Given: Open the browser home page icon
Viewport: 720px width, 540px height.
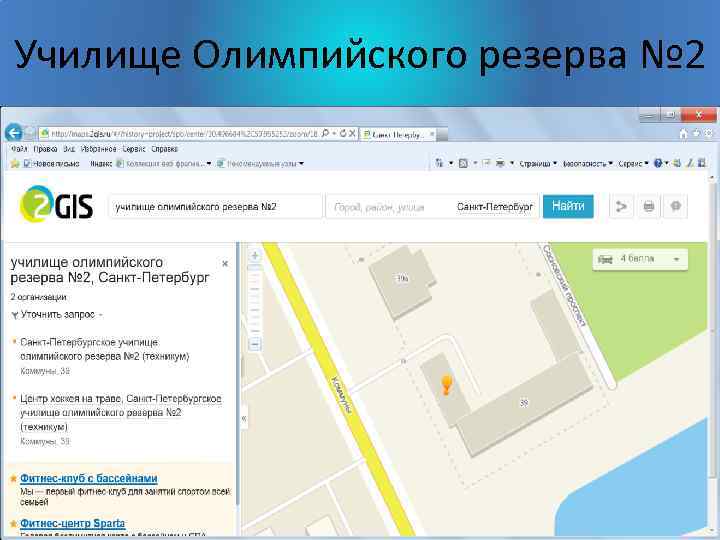Looking at the screenshot, I should pos(683,134).
